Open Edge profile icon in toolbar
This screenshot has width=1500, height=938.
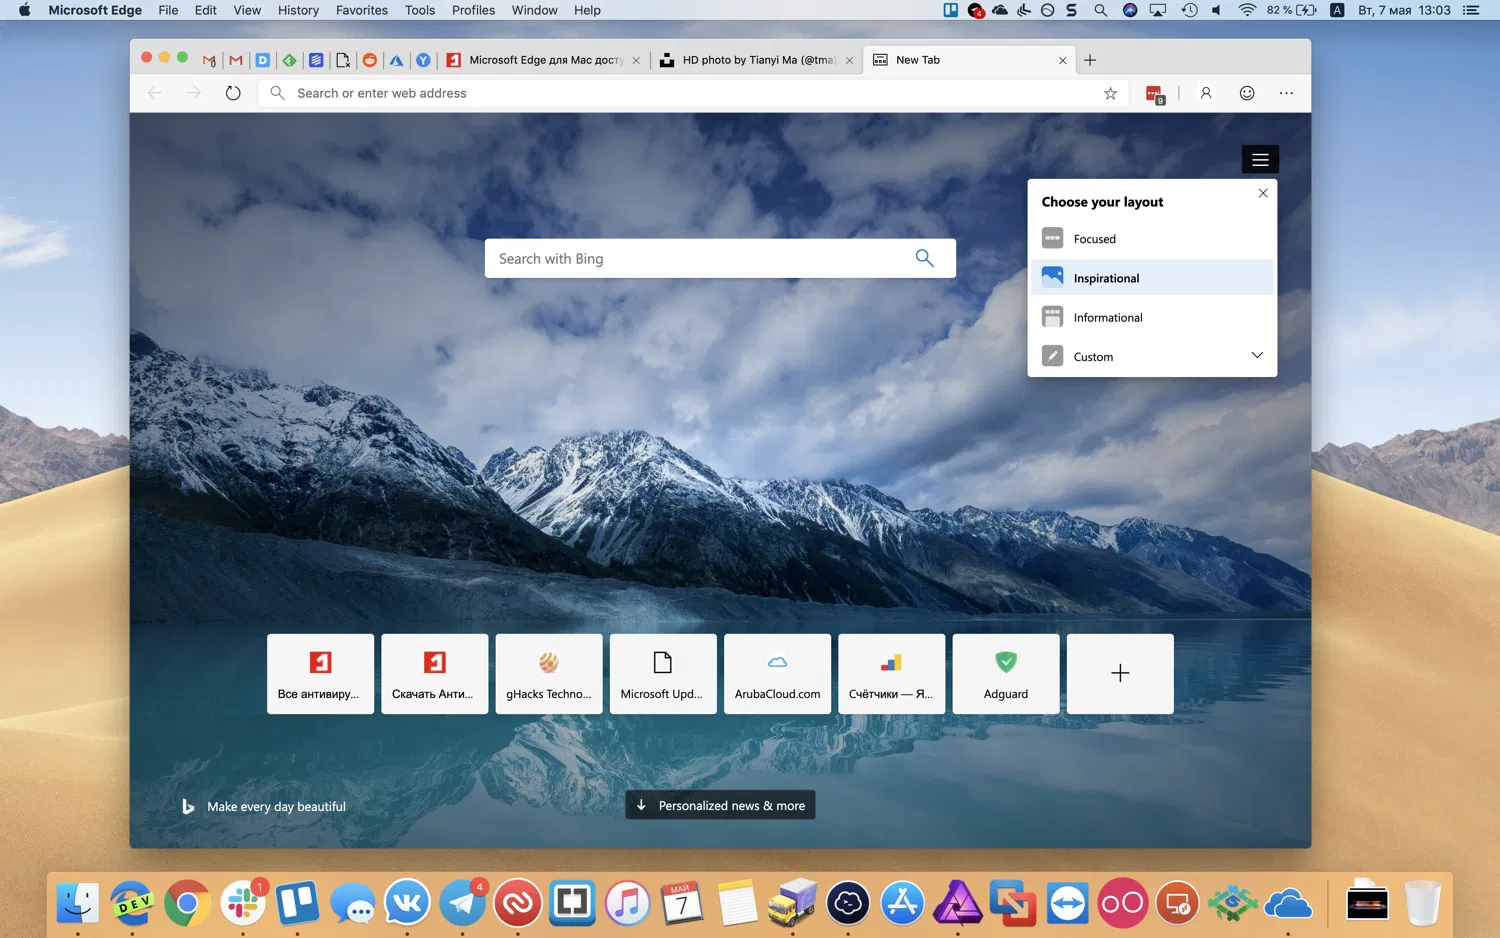point(1205,93)
